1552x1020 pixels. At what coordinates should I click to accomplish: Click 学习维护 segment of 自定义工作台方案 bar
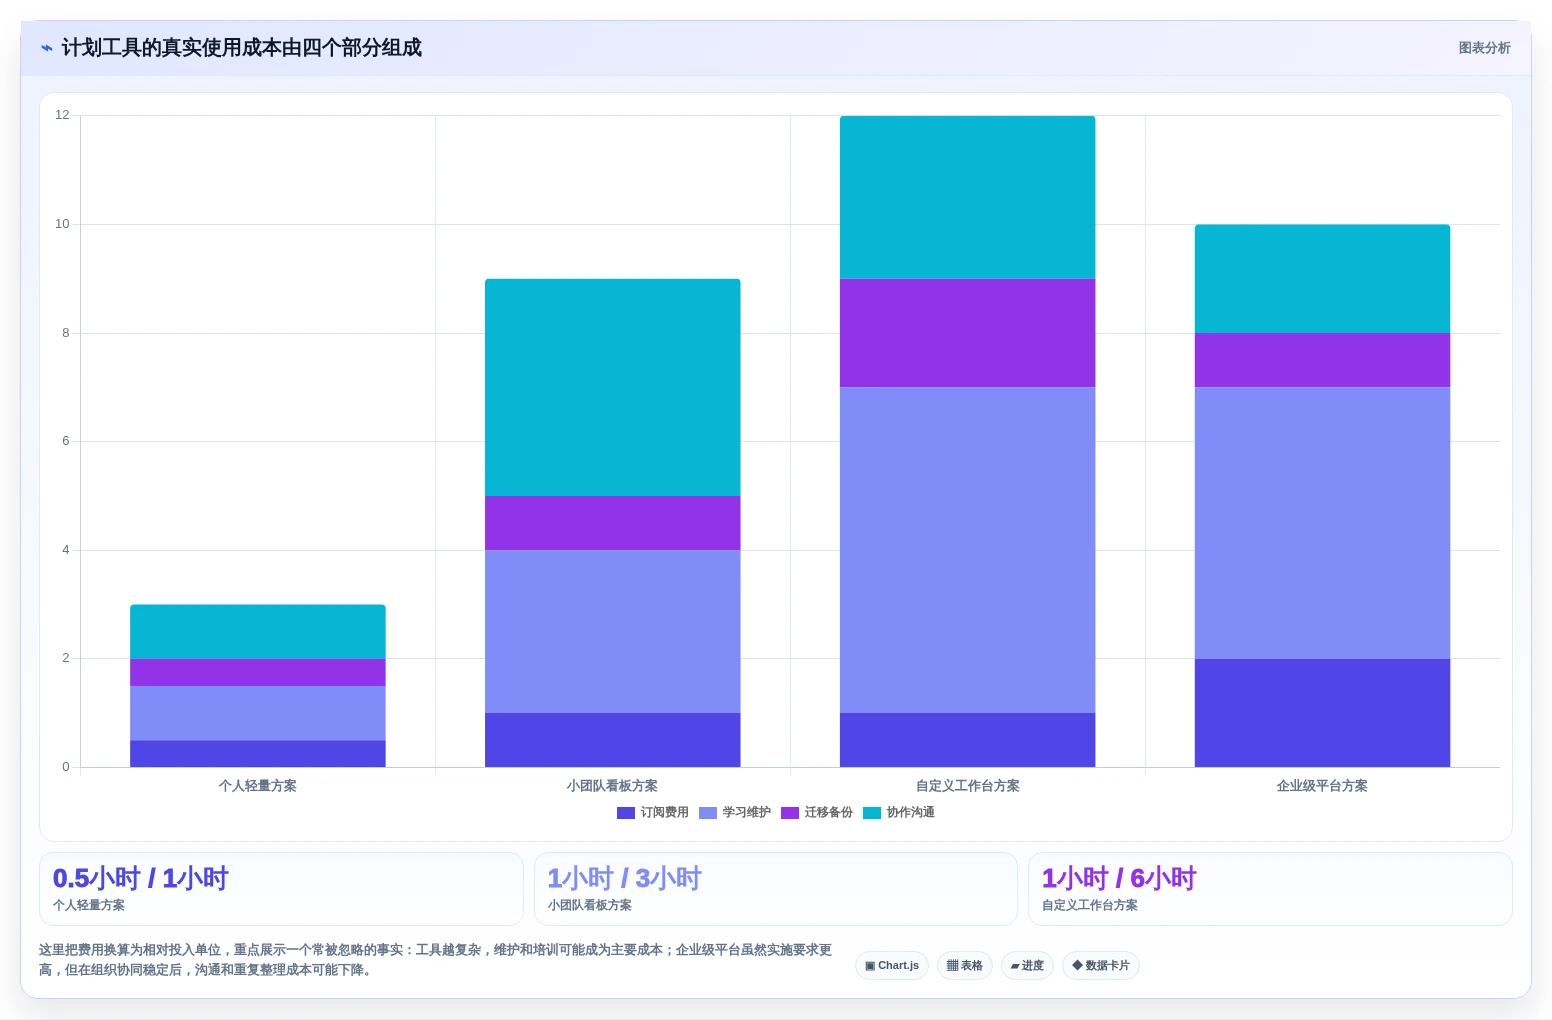tap(968, 550)
